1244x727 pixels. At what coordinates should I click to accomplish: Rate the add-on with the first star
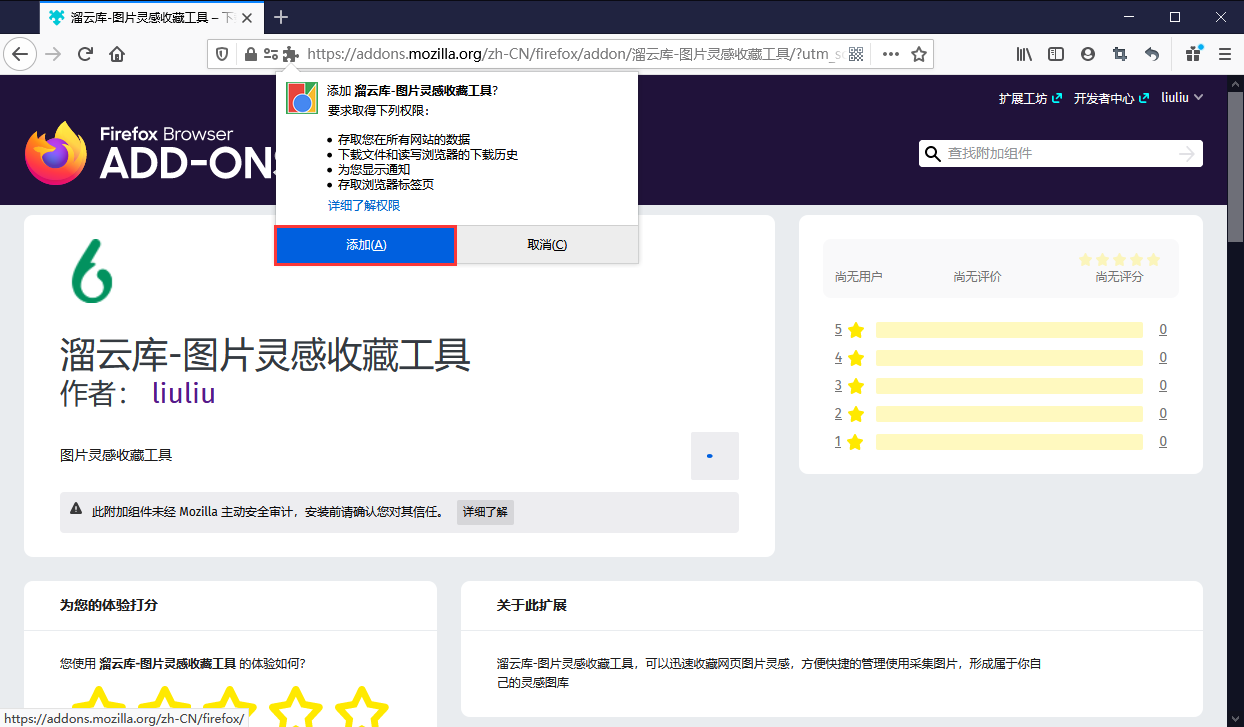[98, 706]
